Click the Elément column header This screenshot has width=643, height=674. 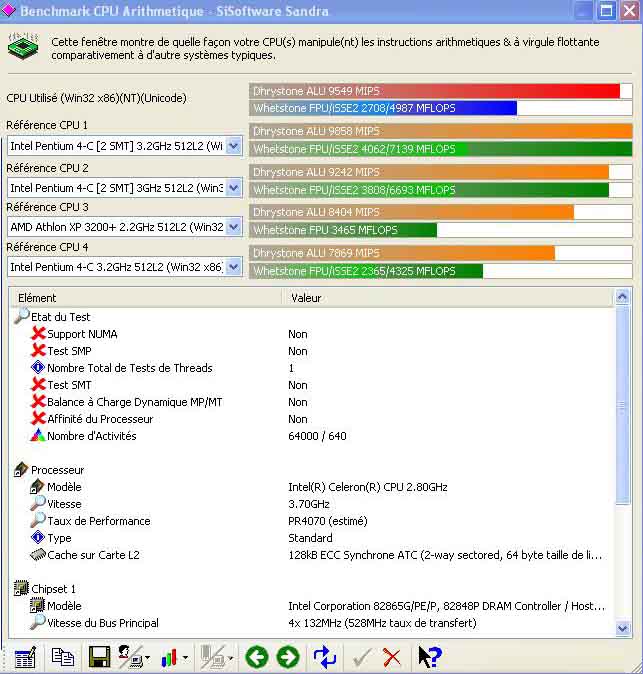pyautogui.click(x=145, y=297)
